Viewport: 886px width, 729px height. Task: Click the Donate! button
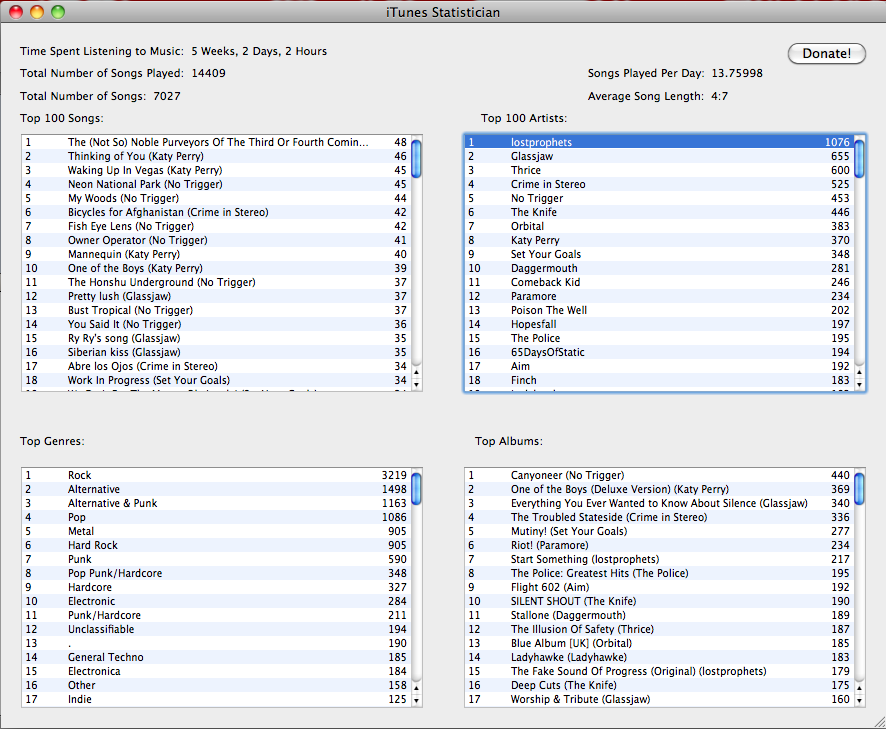827,54
